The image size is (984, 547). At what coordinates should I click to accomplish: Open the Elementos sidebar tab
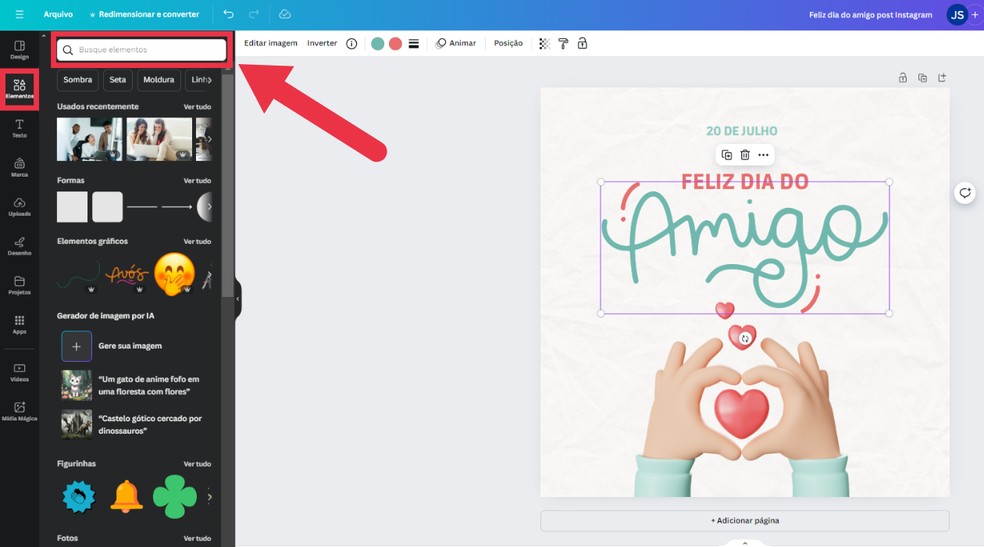click(x=19, y=89)
